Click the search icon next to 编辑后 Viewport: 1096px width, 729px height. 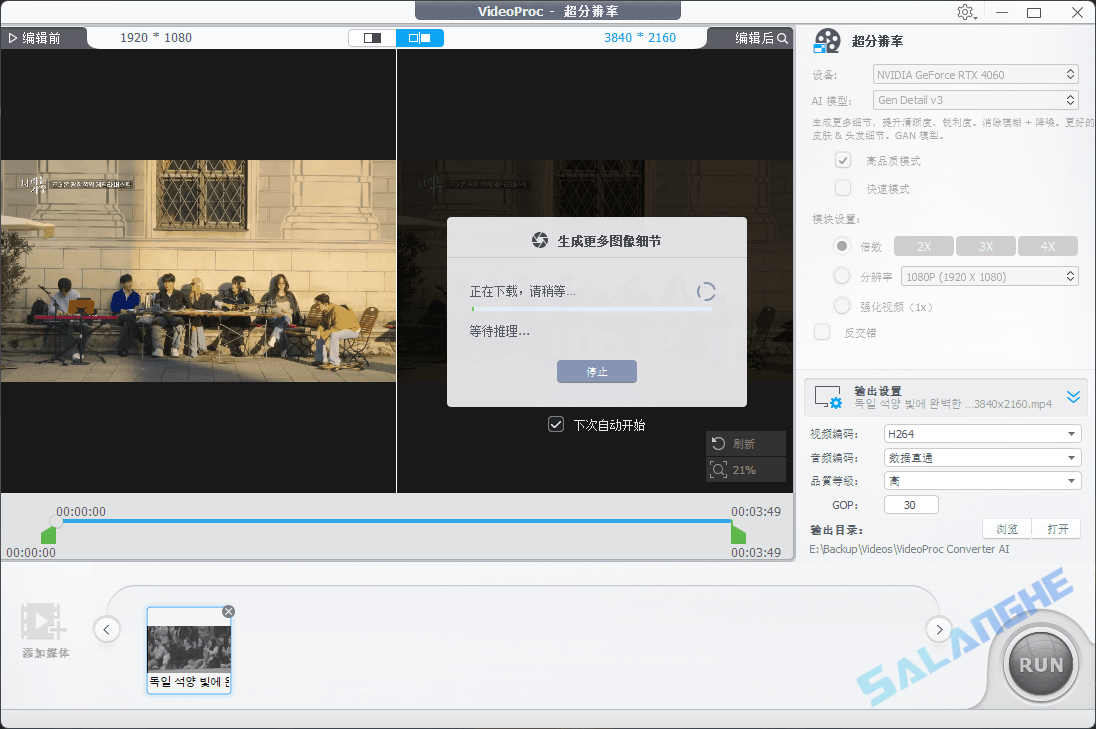tap(781, 37)
